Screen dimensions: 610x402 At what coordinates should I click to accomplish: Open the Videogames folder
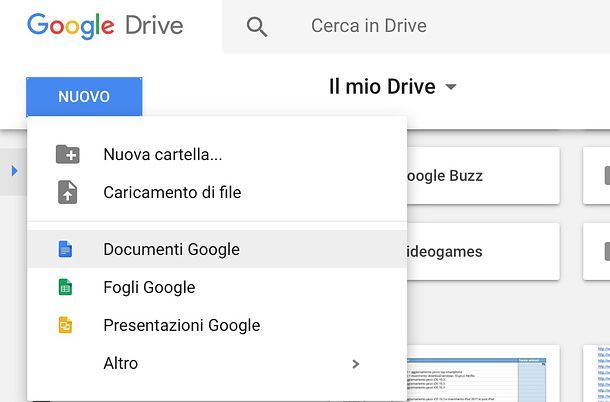point(483,251)
